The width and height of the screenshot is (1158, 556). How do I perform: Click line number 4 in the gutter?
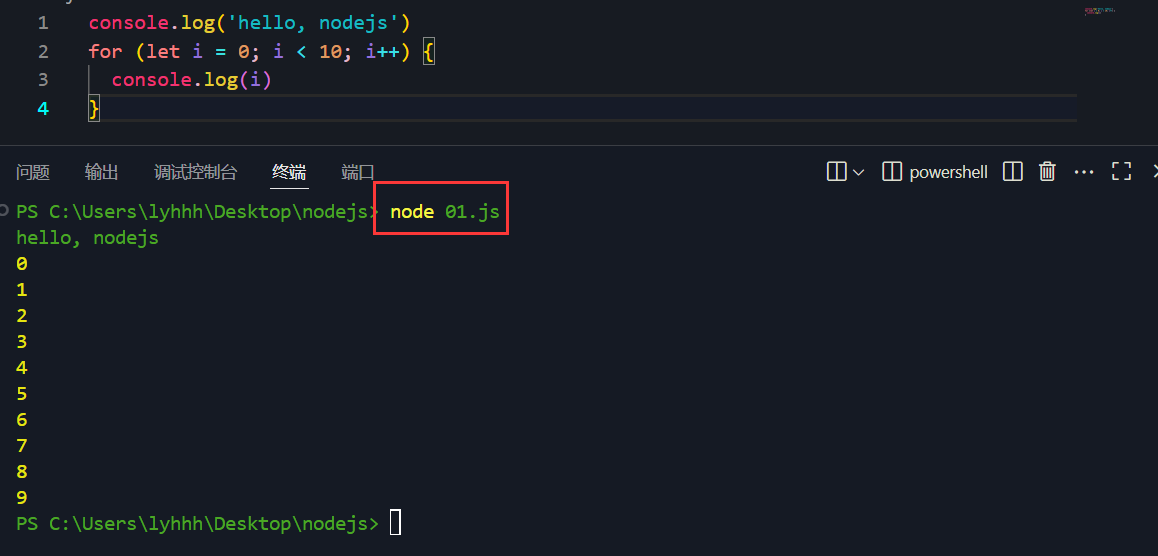[43, 109]
